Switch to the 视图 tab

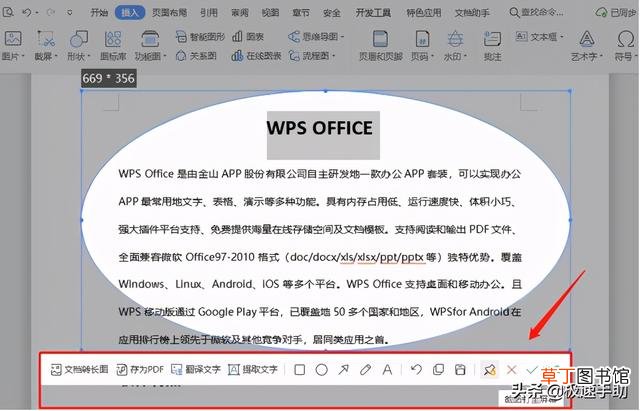(270, 13)
